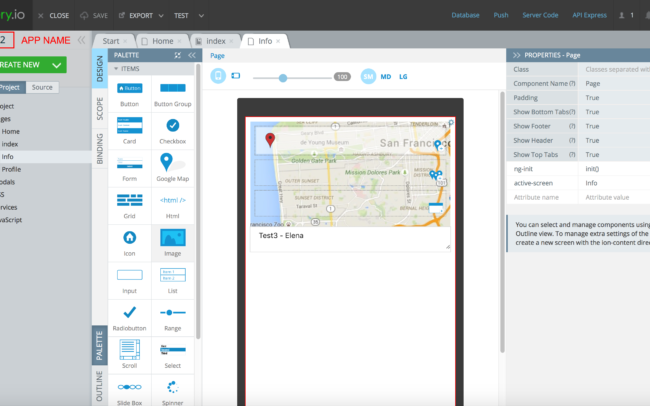The image size is (650, 406).
Task: Select SM screen size
Action: click(x=368, y=76)
